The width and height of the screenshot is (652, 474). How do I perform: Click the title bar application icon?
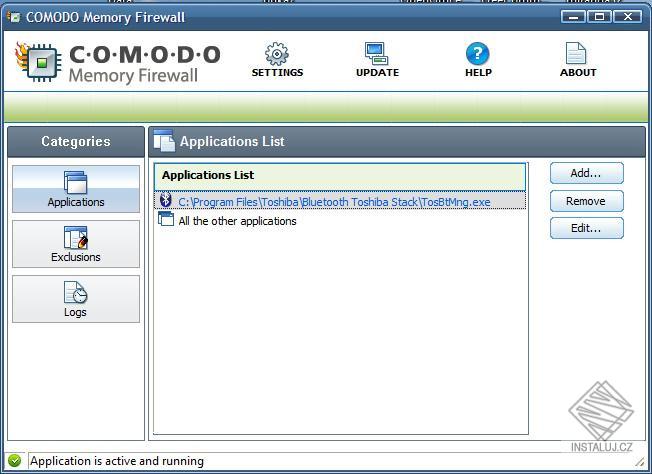tap(14, 17)
